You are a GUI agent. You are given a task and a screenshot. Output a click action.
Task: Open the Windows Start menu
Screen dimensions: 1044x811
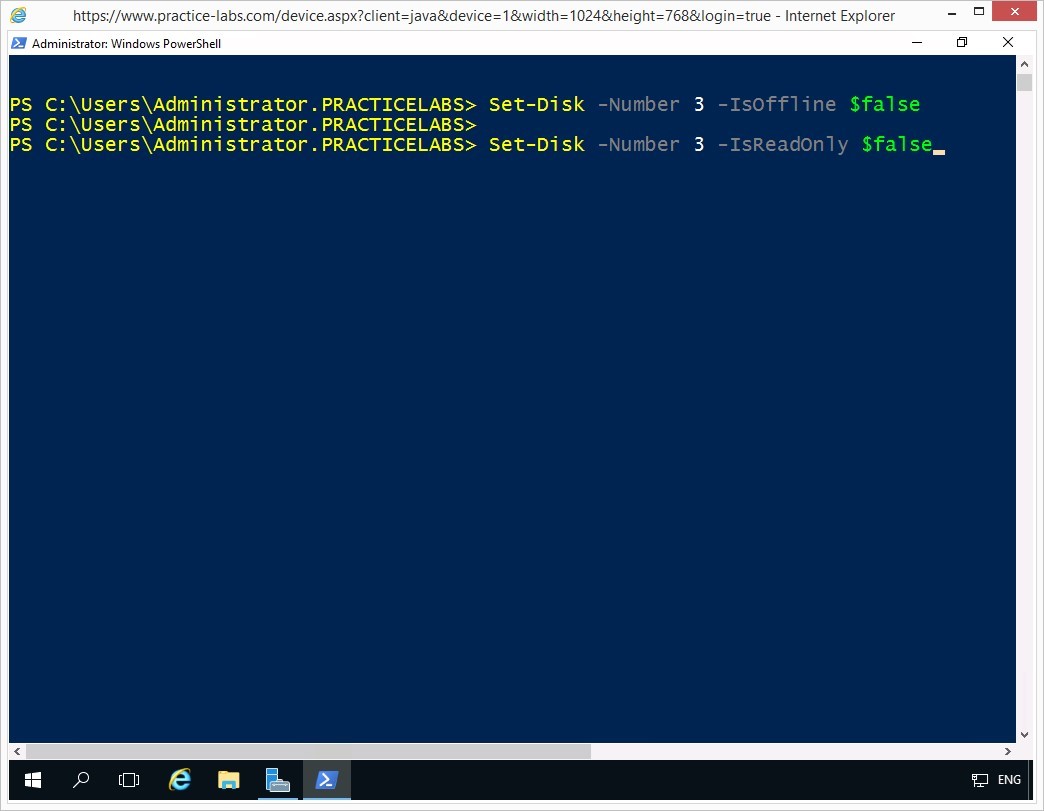click(x=32, y=779)
